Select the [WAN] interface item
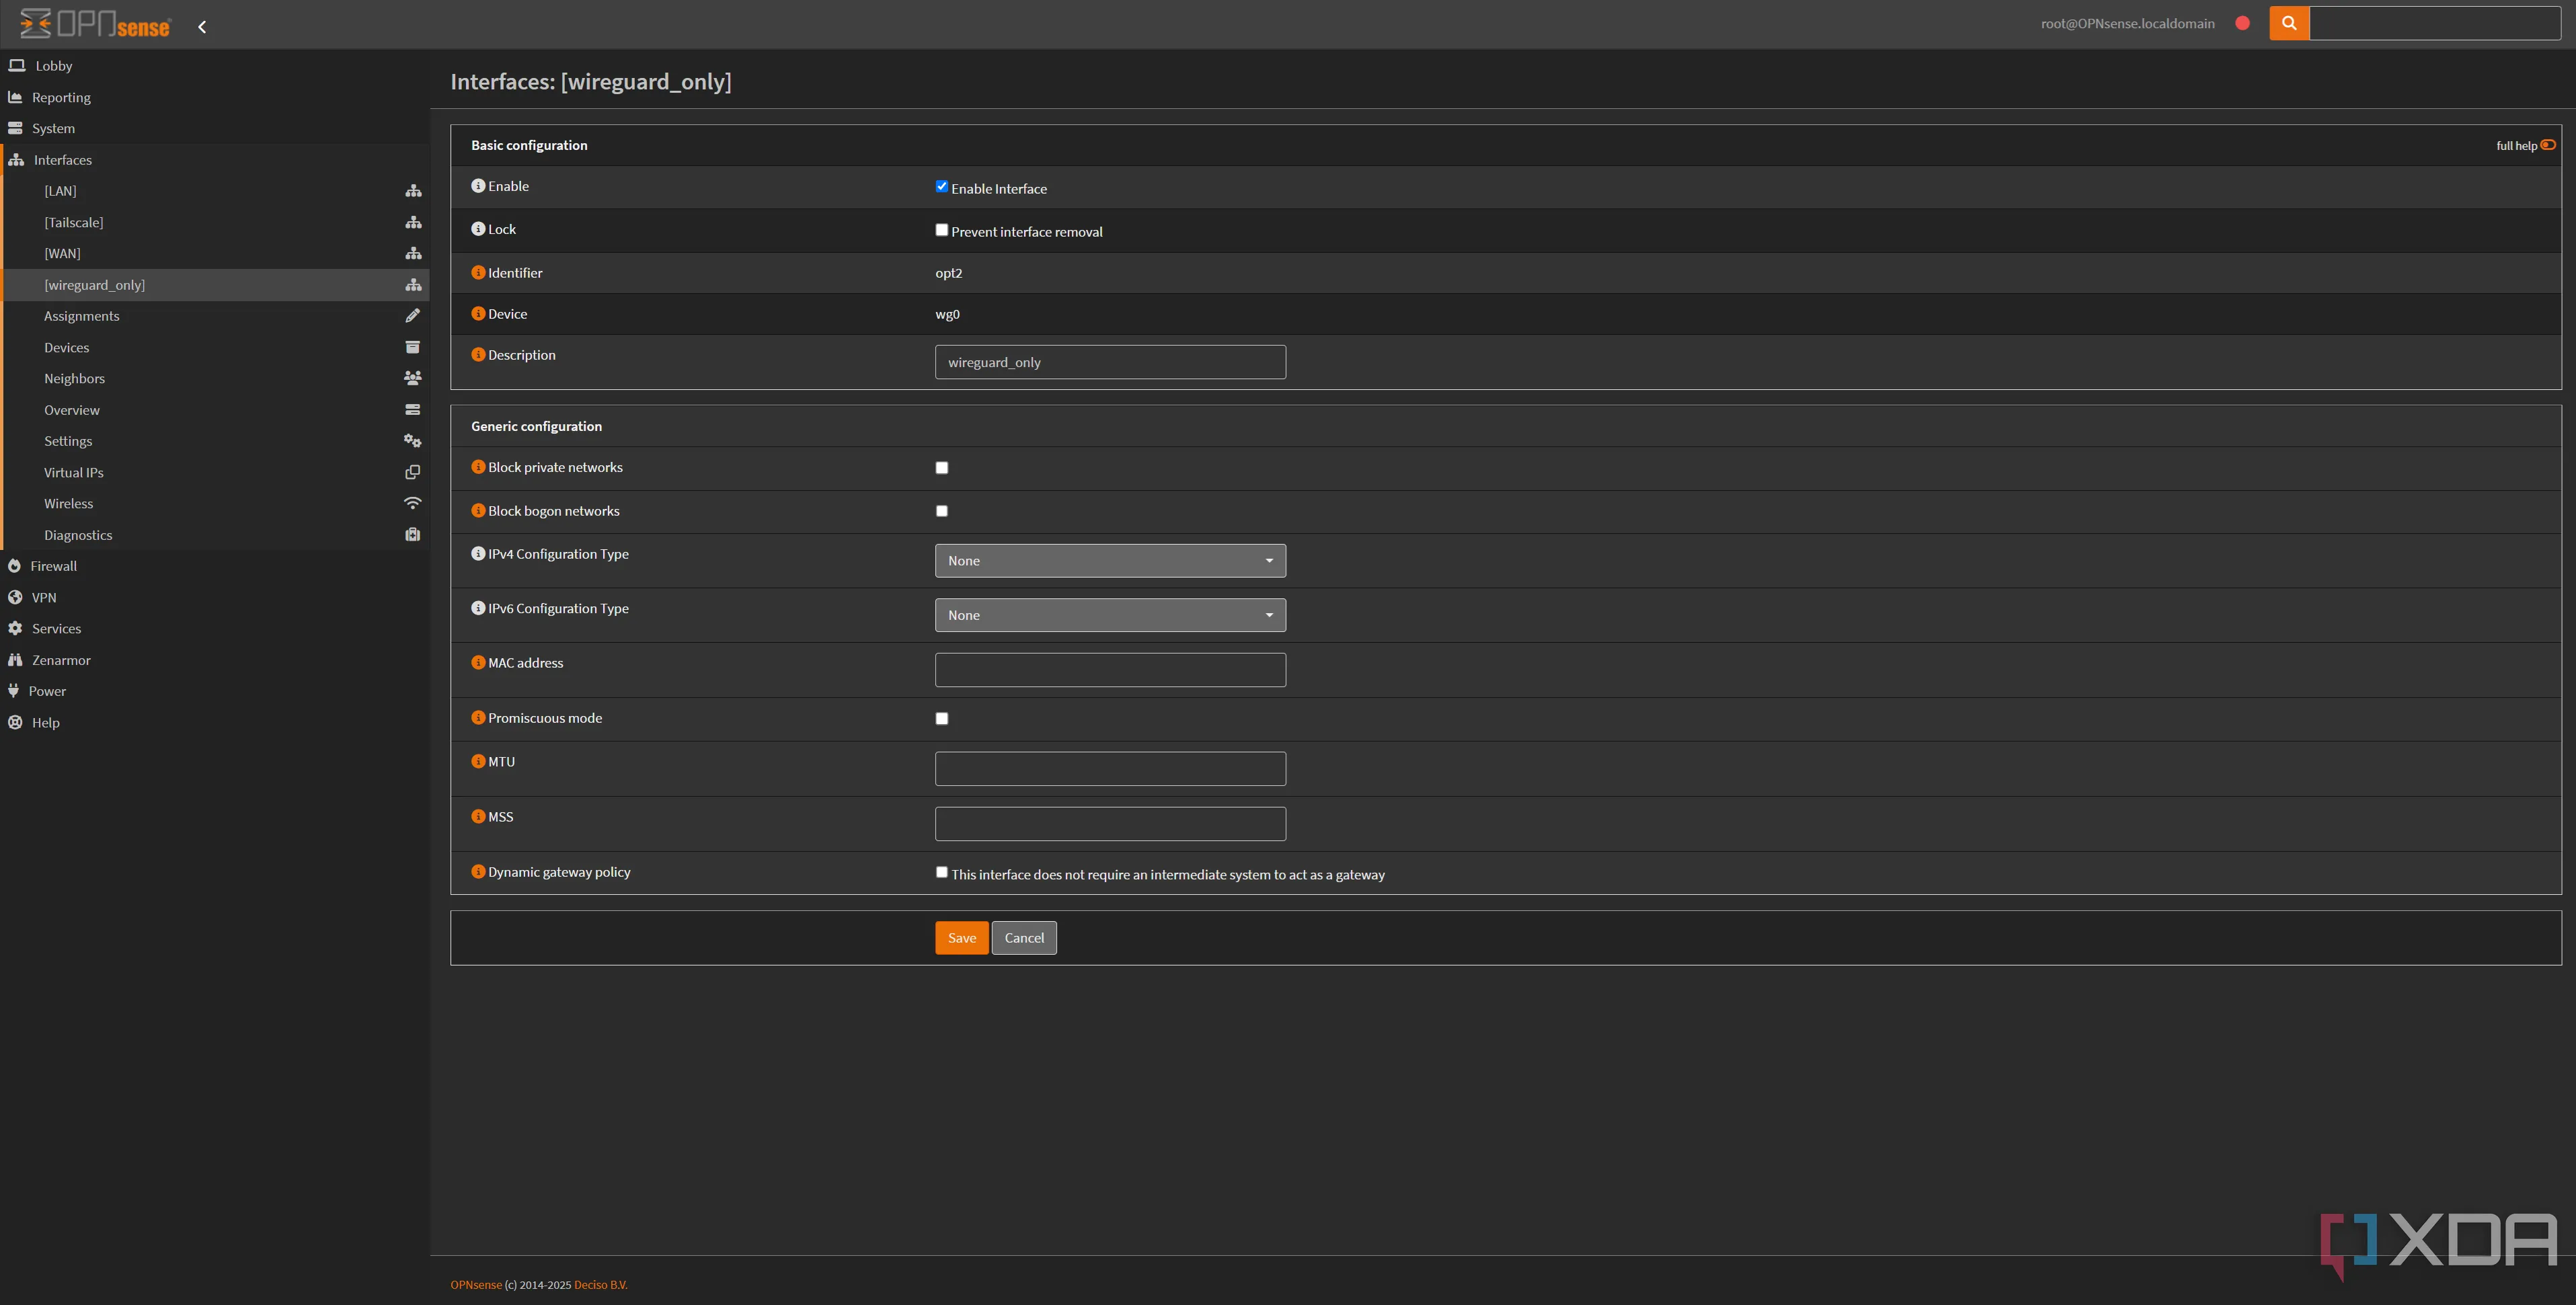The width and height of the screenshot is (2576, 1305). pos(62,254)
